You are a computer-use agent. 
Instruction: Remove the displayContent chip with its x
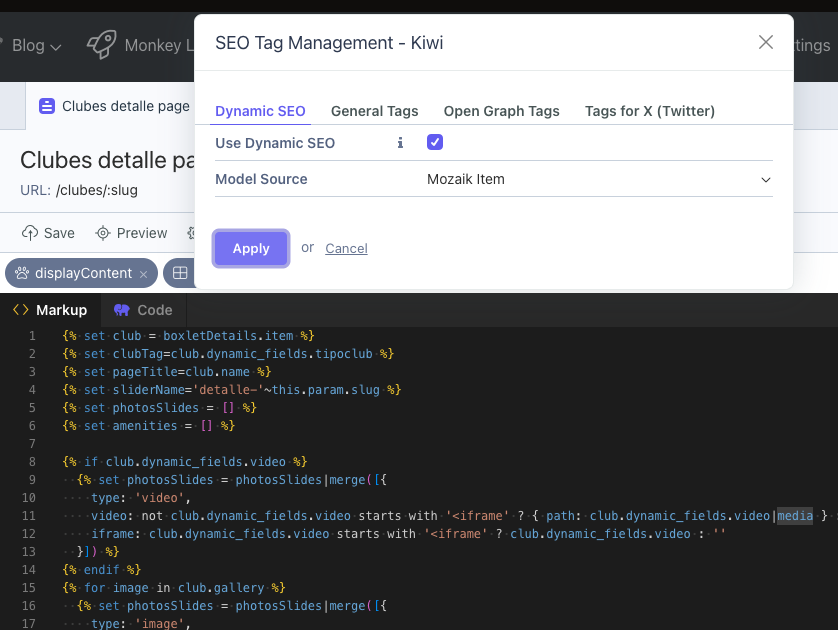click(143, 274)
